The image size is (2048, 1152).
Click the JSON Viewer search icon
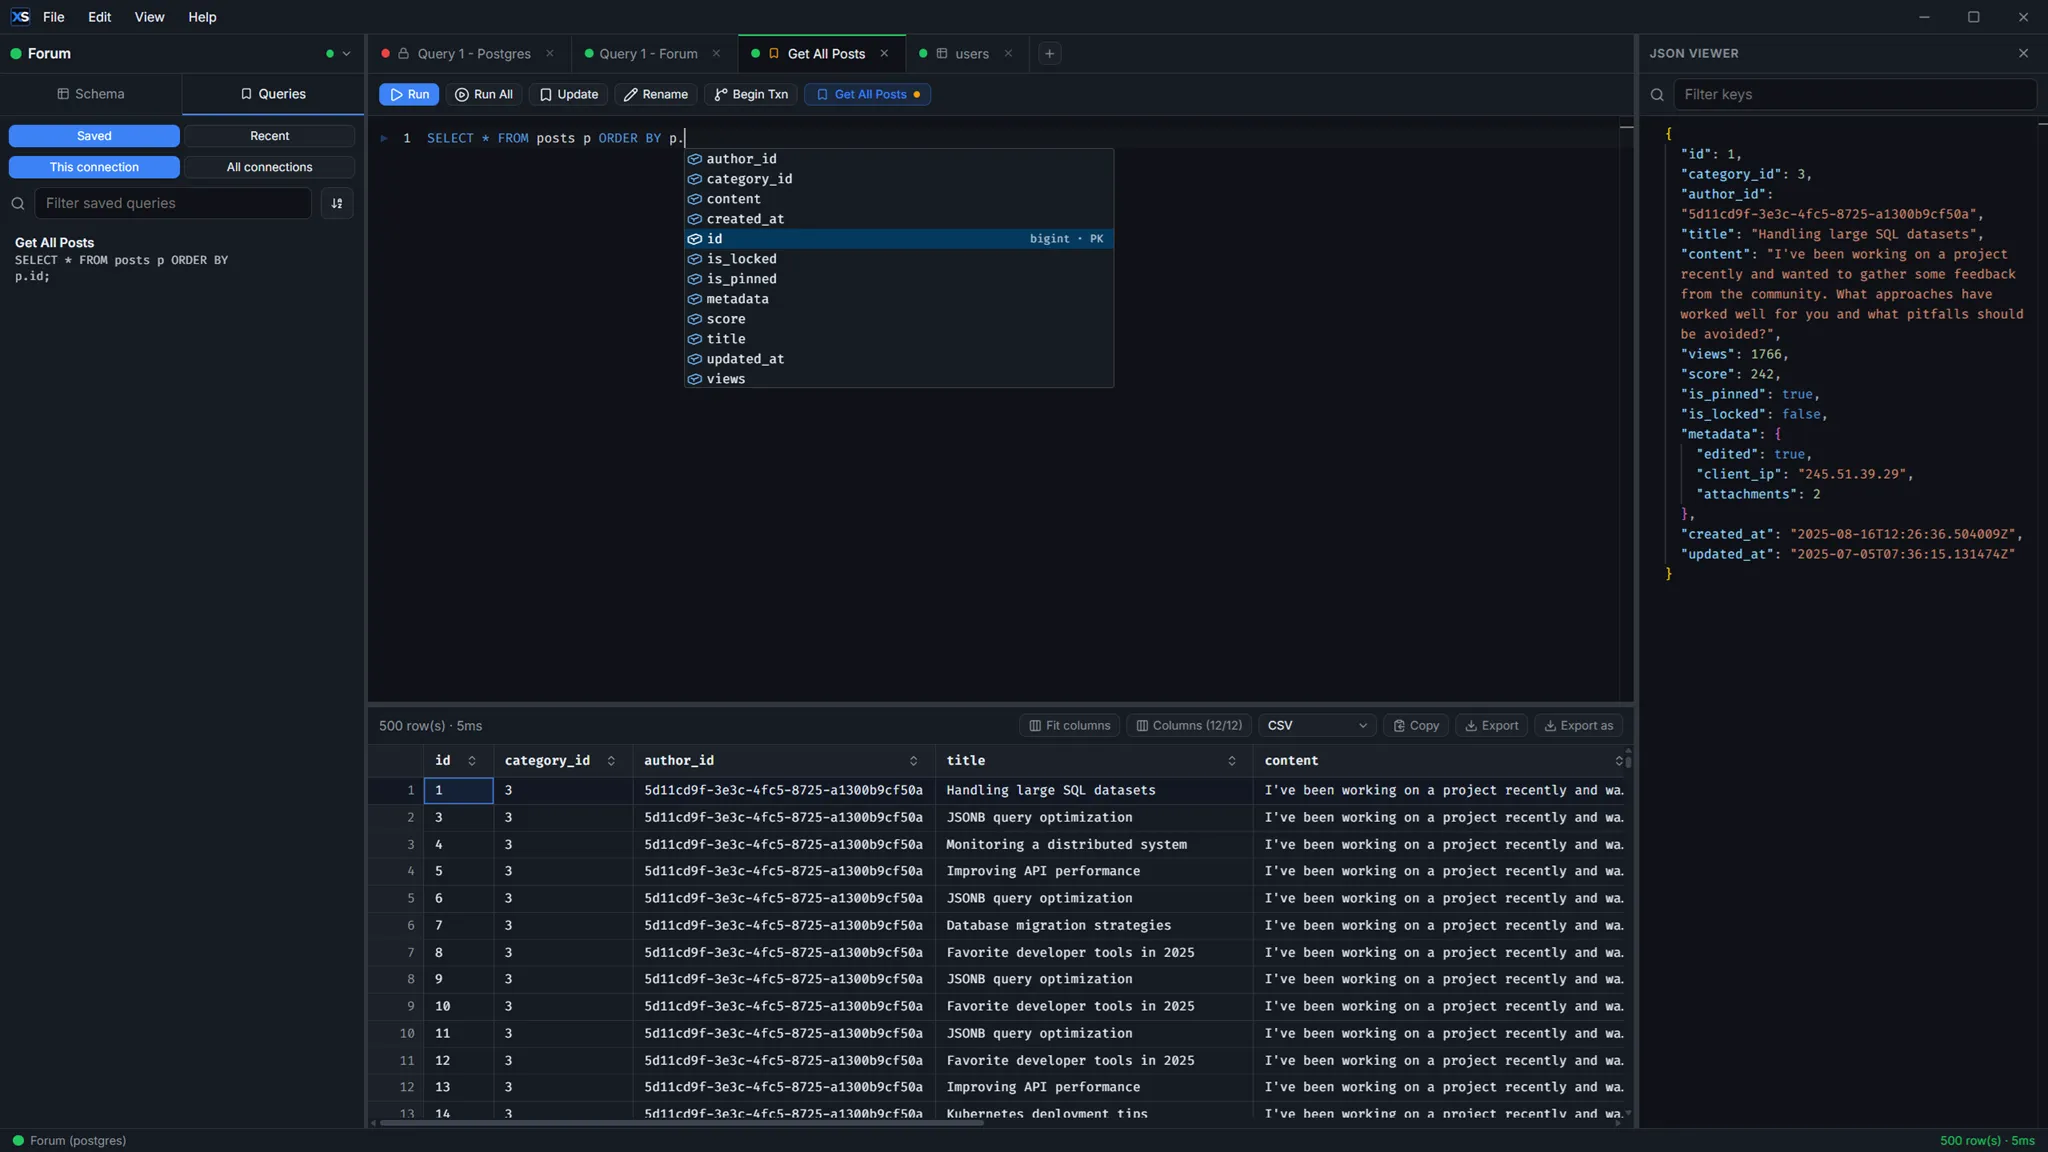click(x=1657, y=95)
